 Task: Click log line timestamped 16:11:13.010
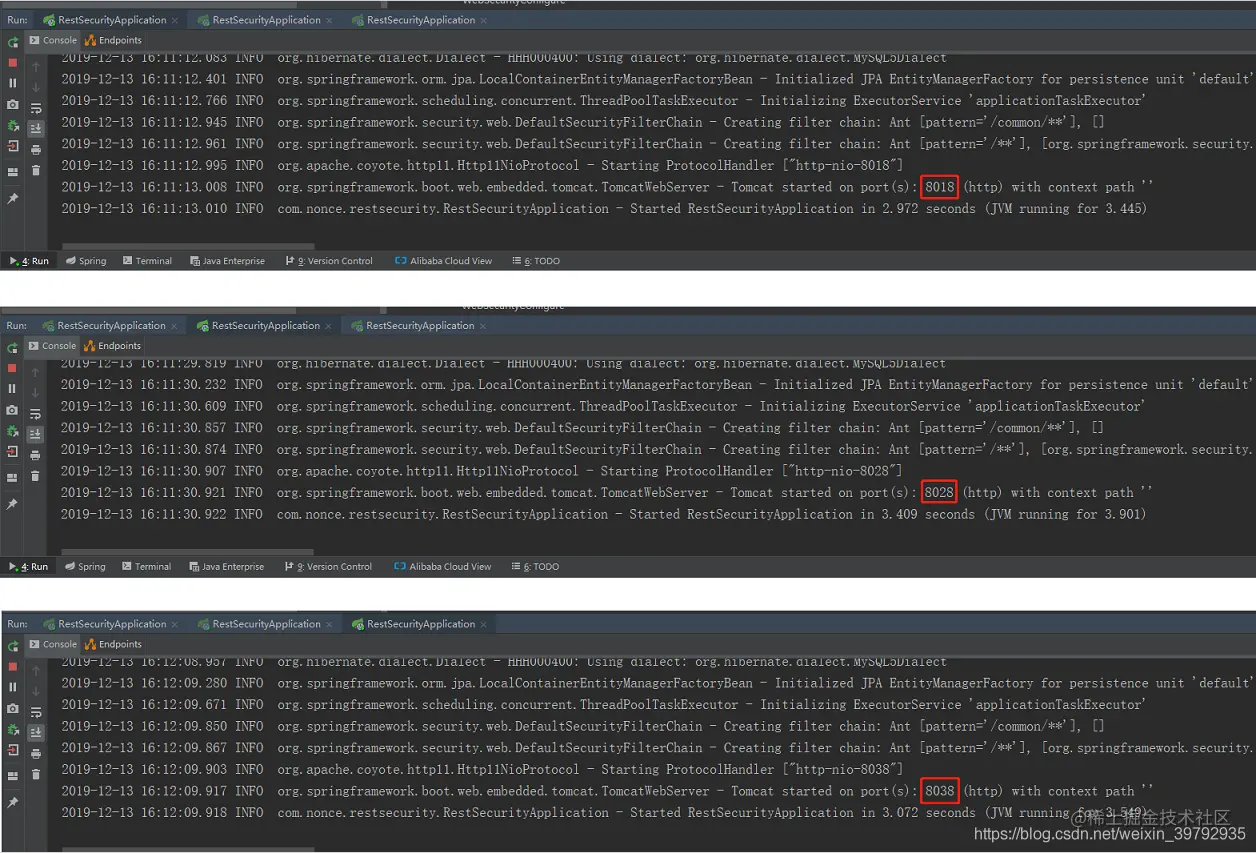tap(604, 209)
